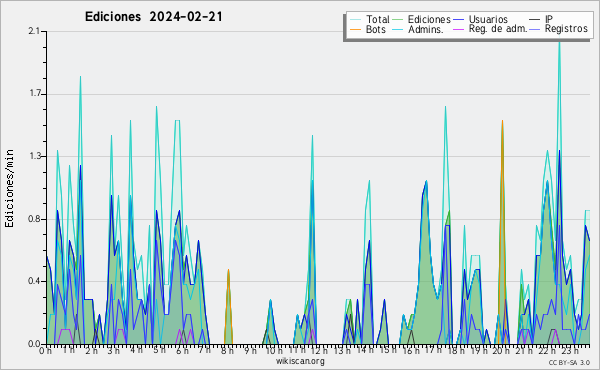Click the '17 h' x-axis label
Viewport: 600px width, 370px height.
click(433, 350)
